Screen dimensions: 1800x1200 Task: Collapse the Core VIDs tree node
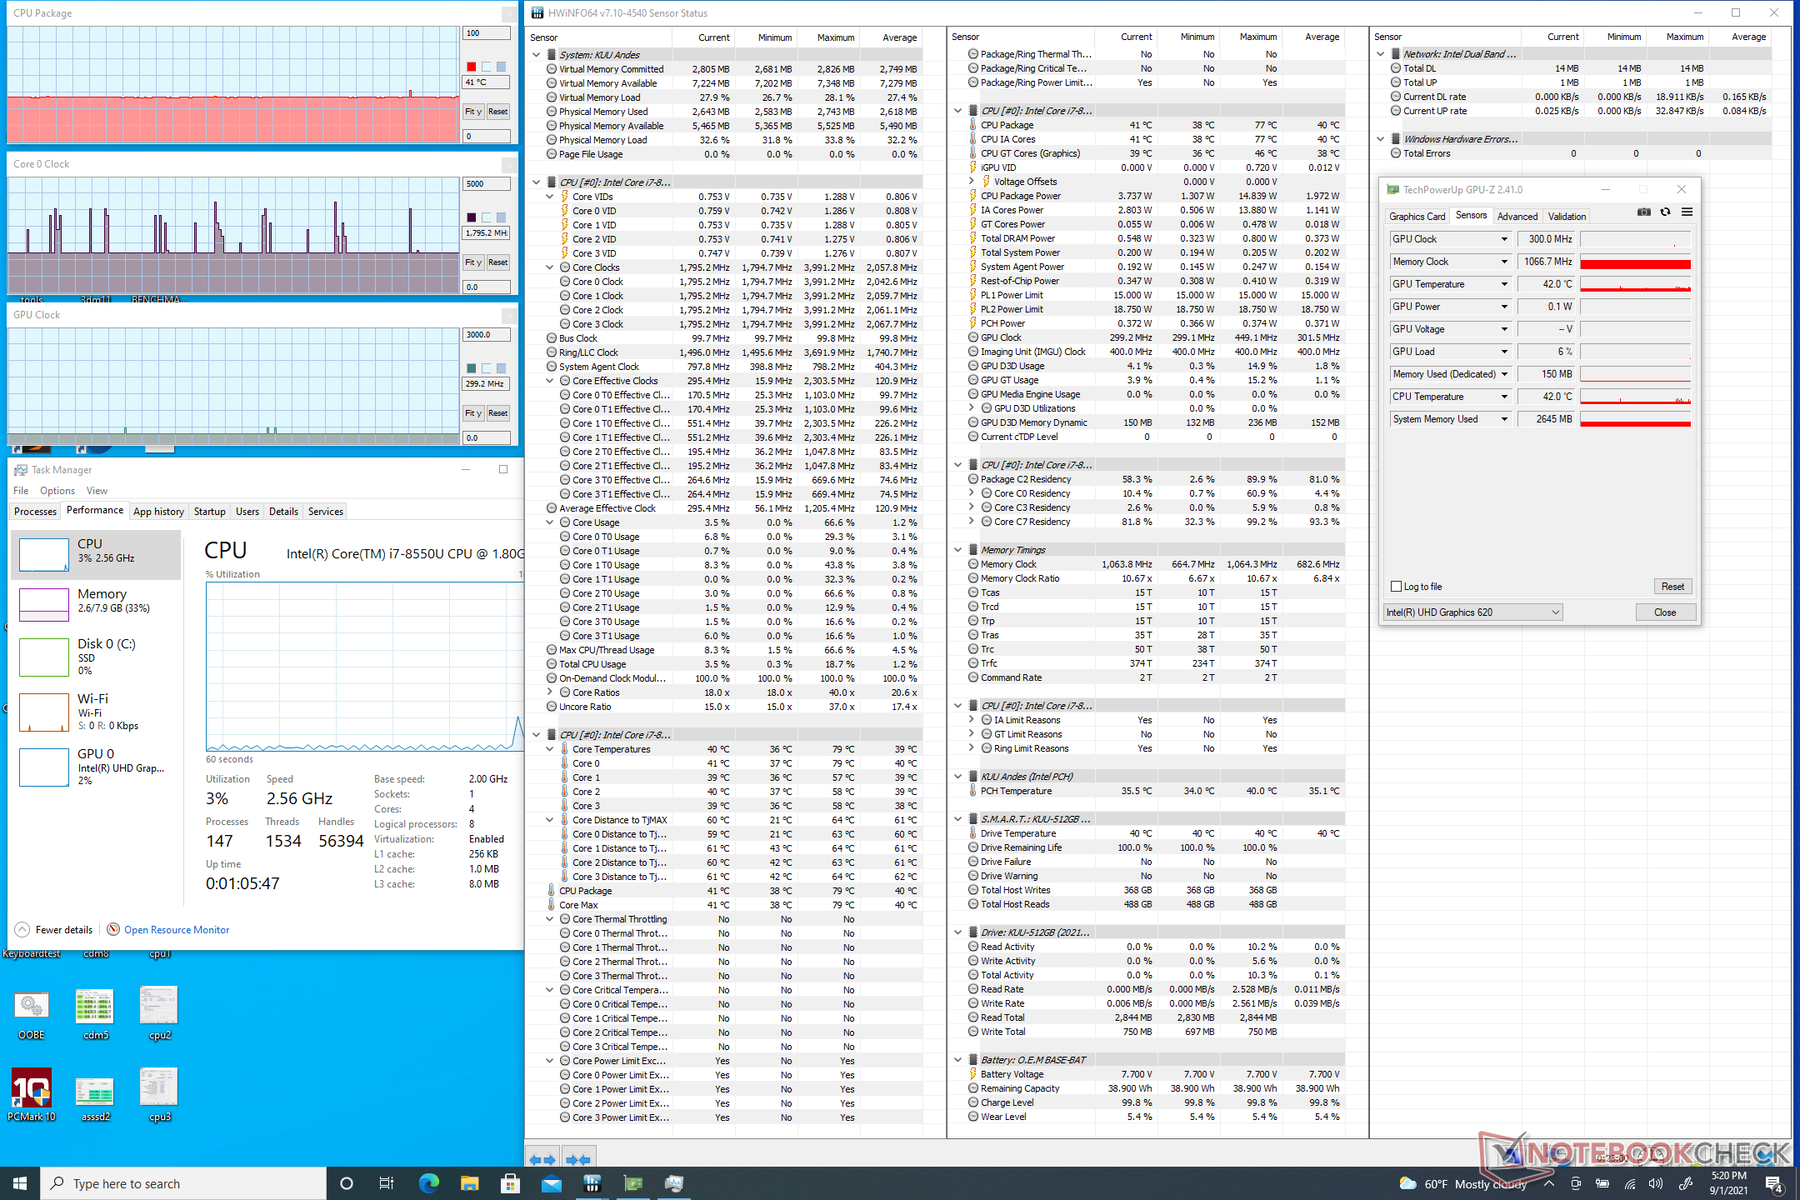(550, 197)
